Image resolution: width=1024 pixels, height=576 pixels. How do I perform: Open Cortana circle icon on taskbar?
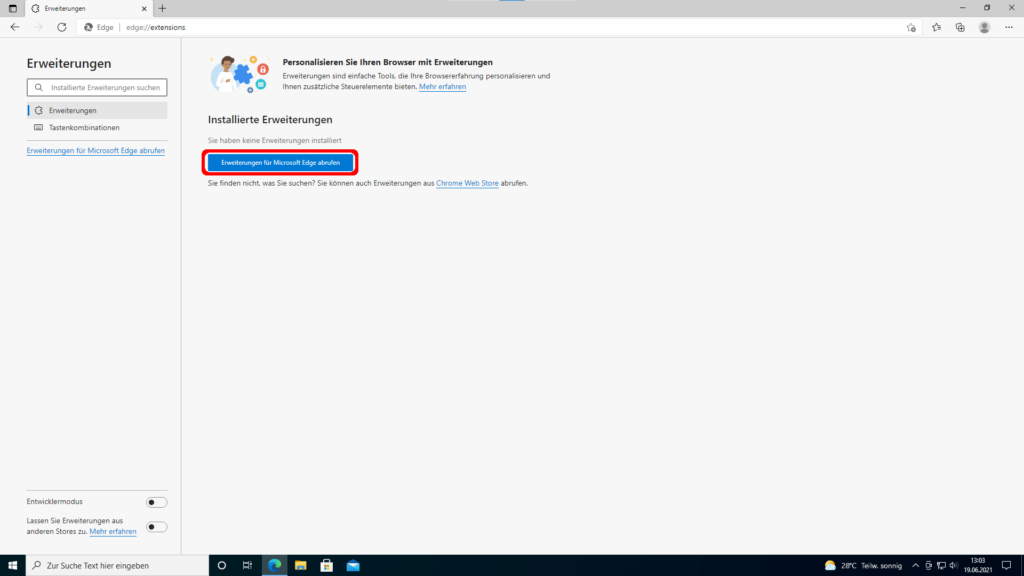[221, 566]
